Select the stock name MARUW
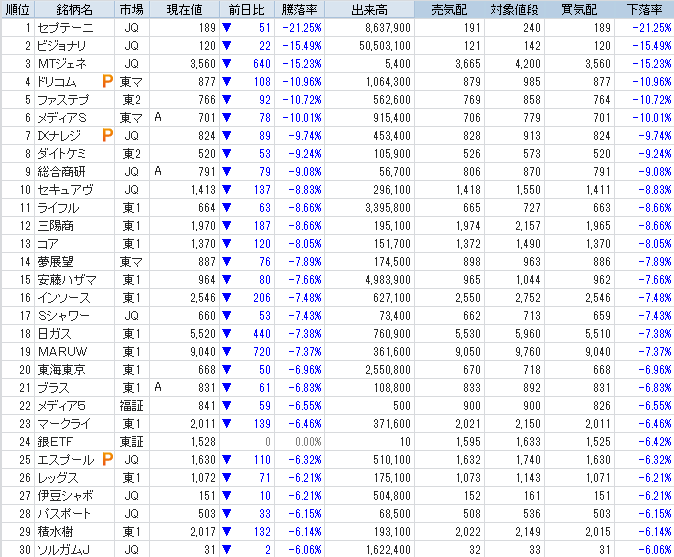This screenshot has height=557, width=674. click(x=63, y=352)
